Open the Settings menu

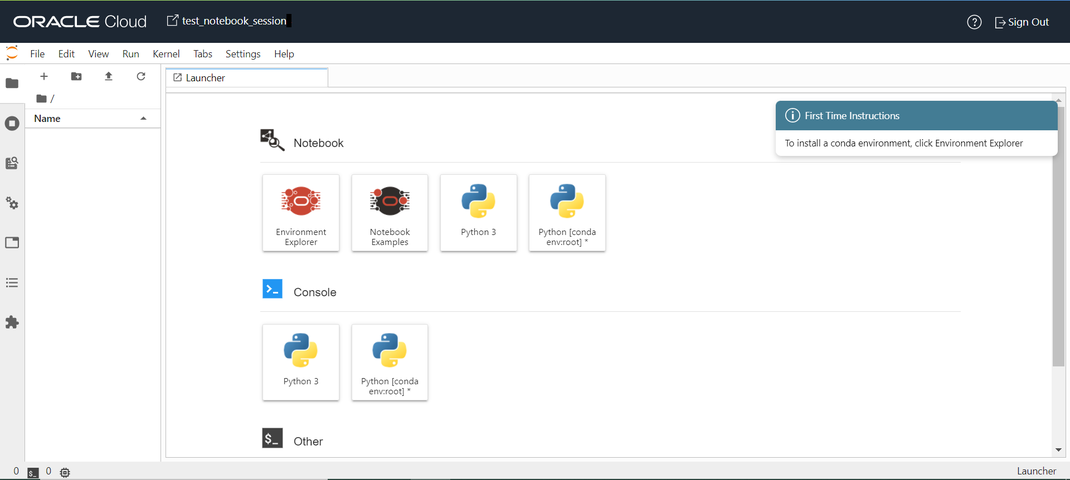[x=243, y=54]
